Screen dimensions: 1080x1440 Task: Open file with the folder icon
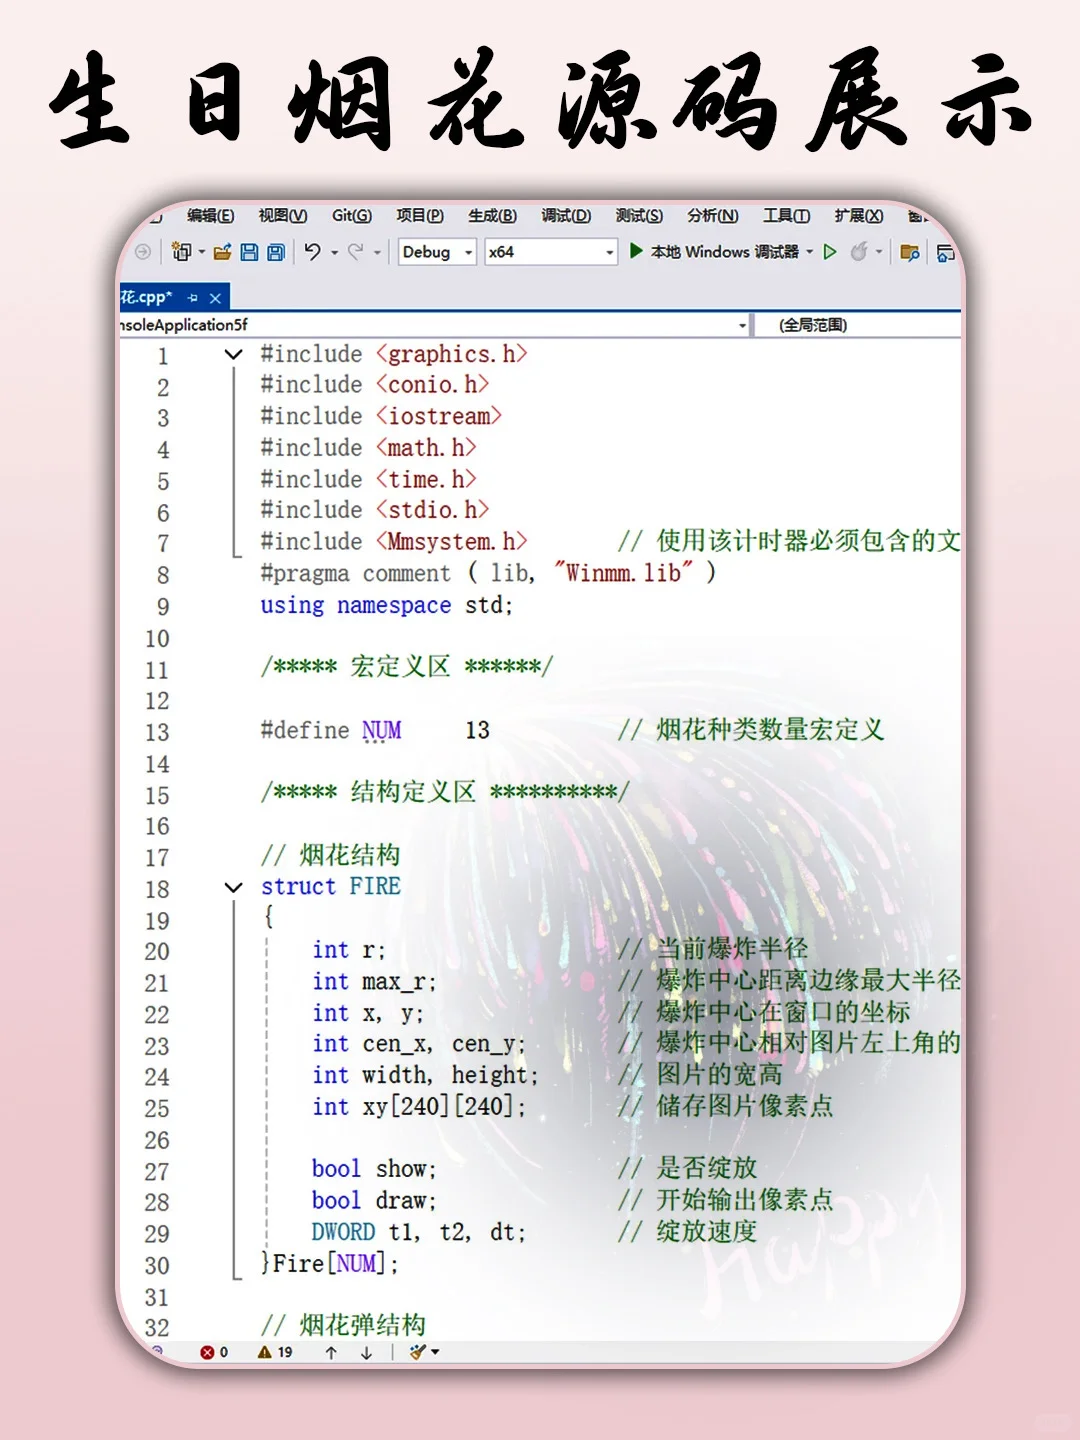(x=222, y=252)
